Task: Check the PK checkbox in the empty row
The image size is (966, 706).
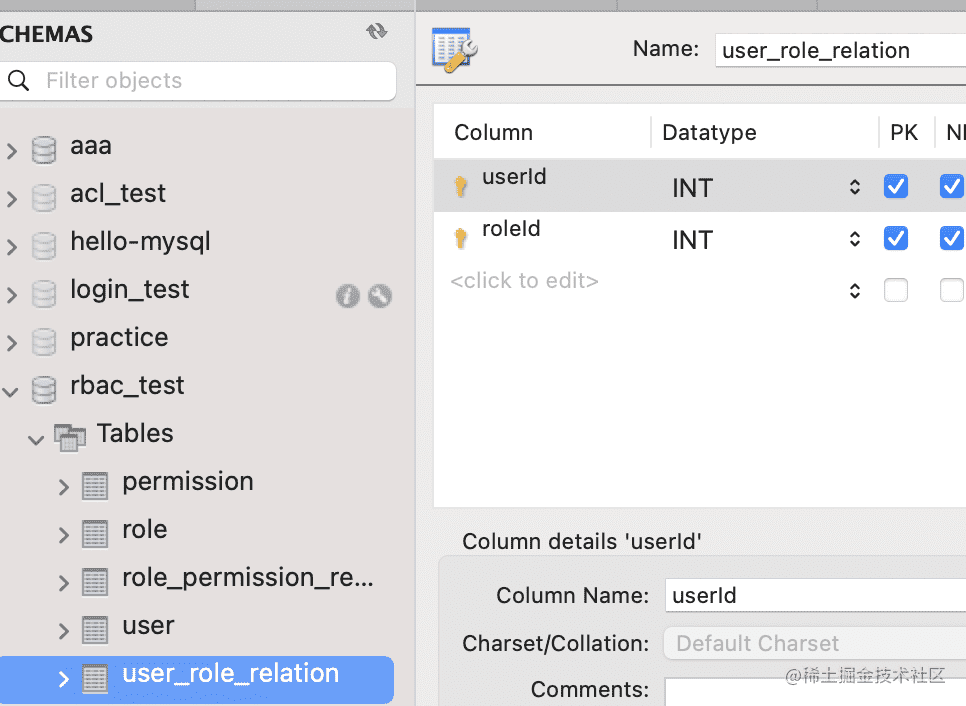Action: coord(896,290)
